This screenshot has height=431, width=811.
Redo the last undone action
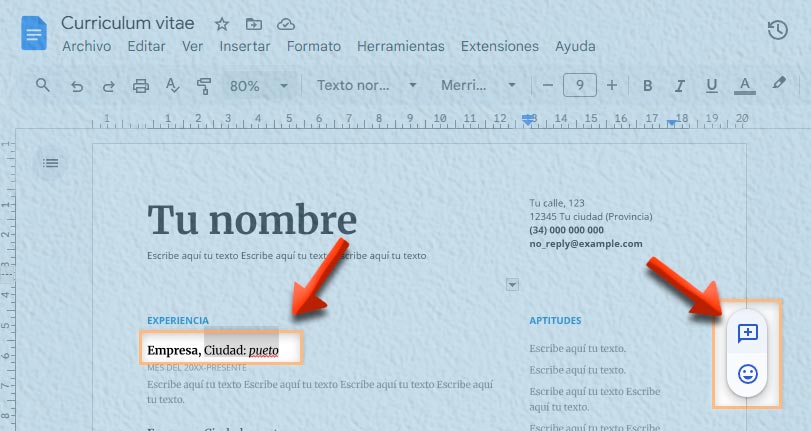point(108,86)
